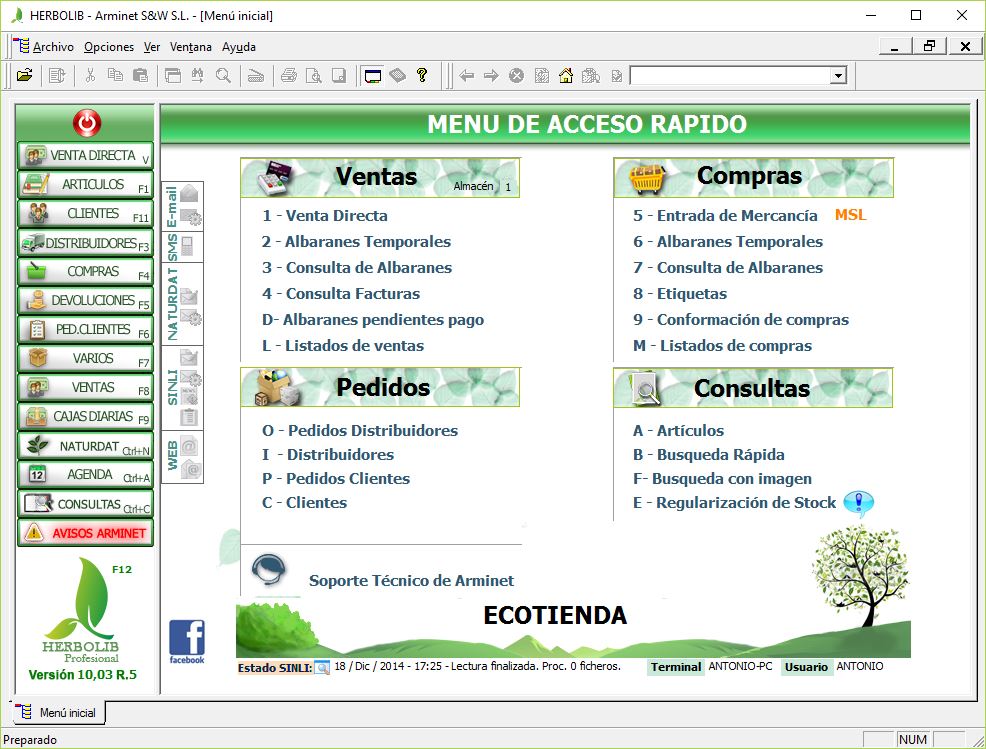Click the copy icon in toolbar

[x=115, y=76]
